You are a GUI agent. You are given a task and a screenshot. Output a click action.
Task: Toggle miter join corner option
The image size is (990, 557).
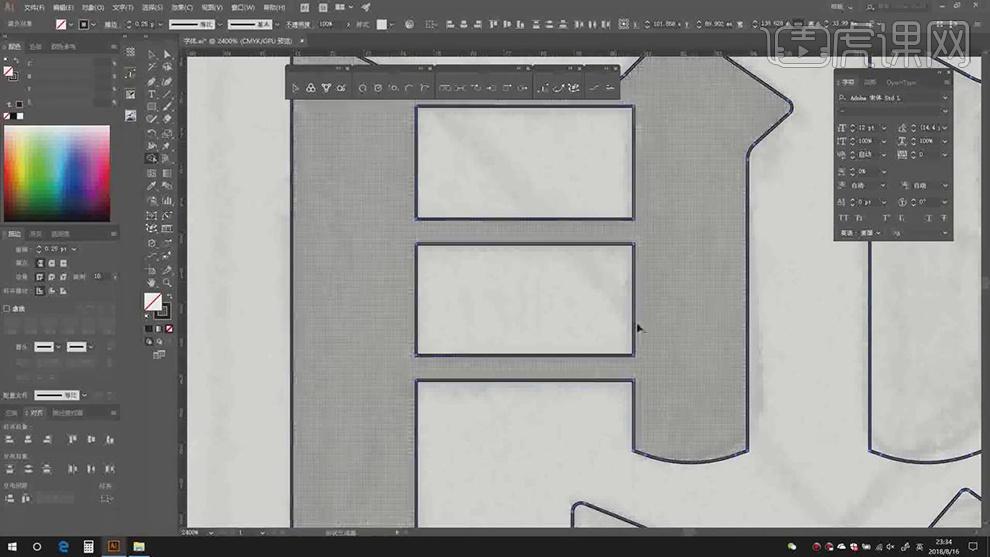pos(40,277)
